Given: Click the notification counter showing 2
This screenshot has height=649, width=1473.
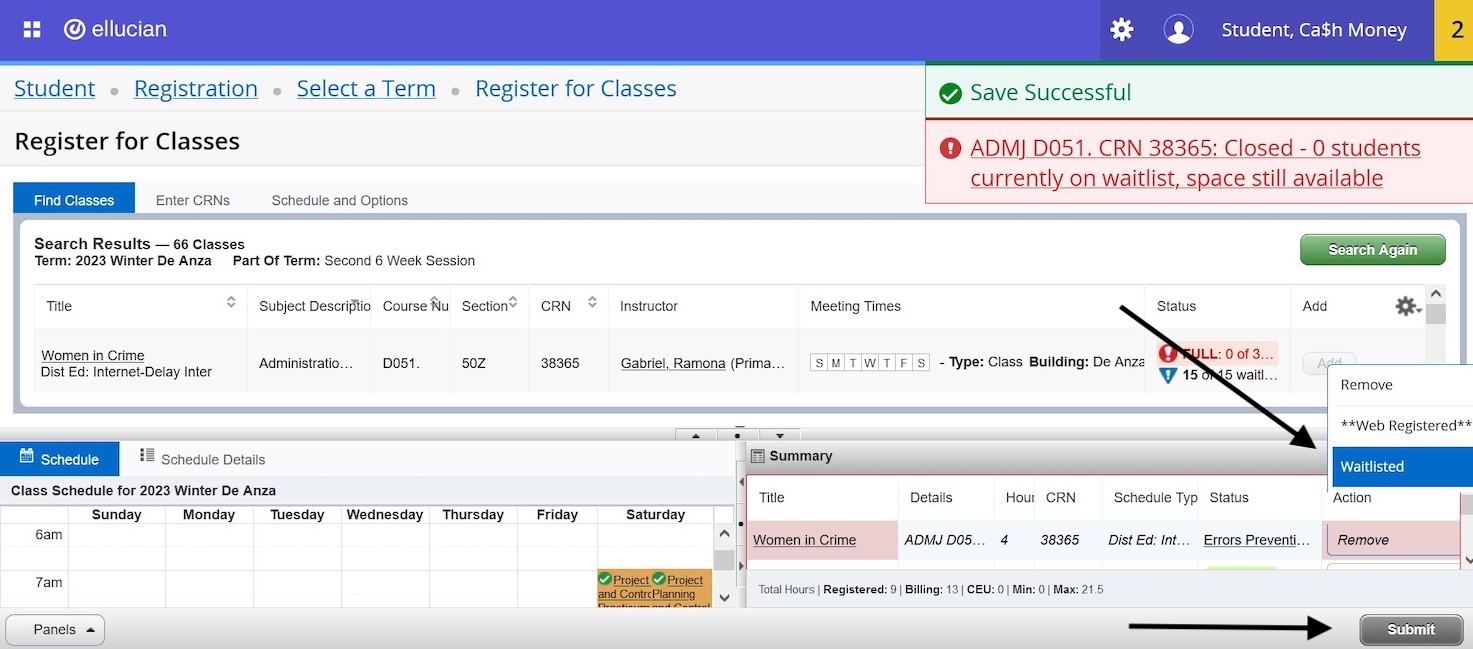Looking at the screenshot, I should click(x=1456, y=29).
